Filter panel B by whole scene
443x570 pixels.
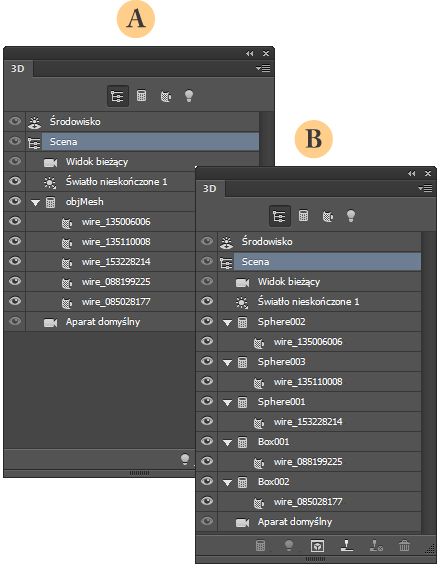(x=279, y=216)
